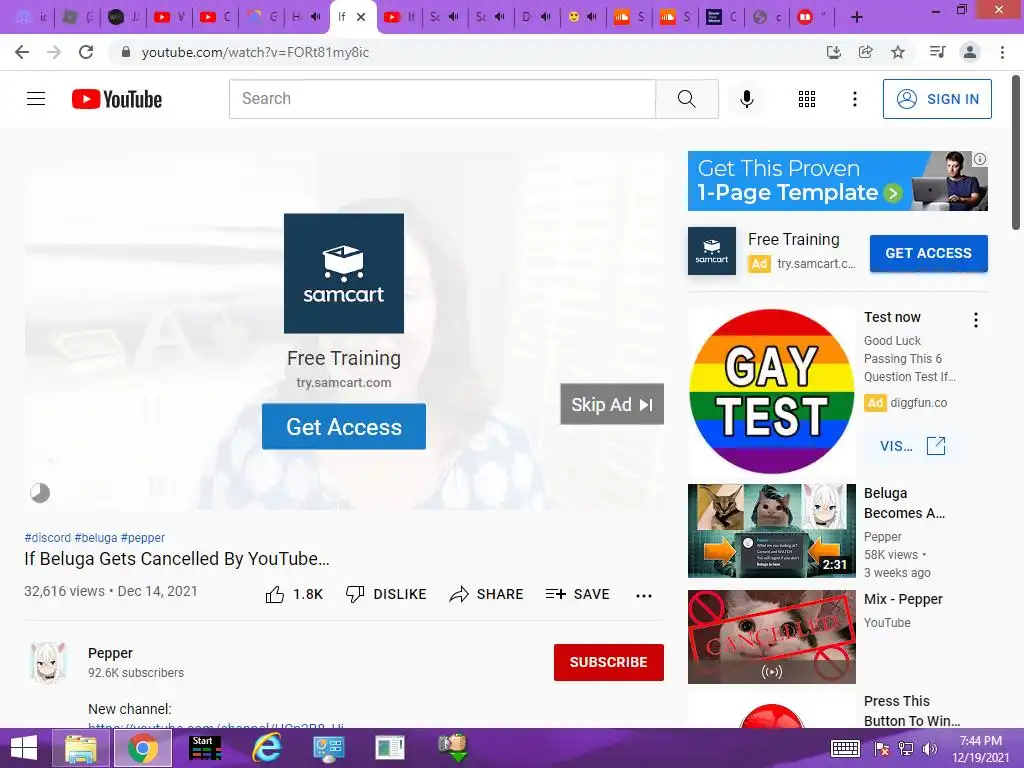The width and height of the screenshot is (1024, 768).
Task: Click the magnifier search button
Action: (686, 99)
